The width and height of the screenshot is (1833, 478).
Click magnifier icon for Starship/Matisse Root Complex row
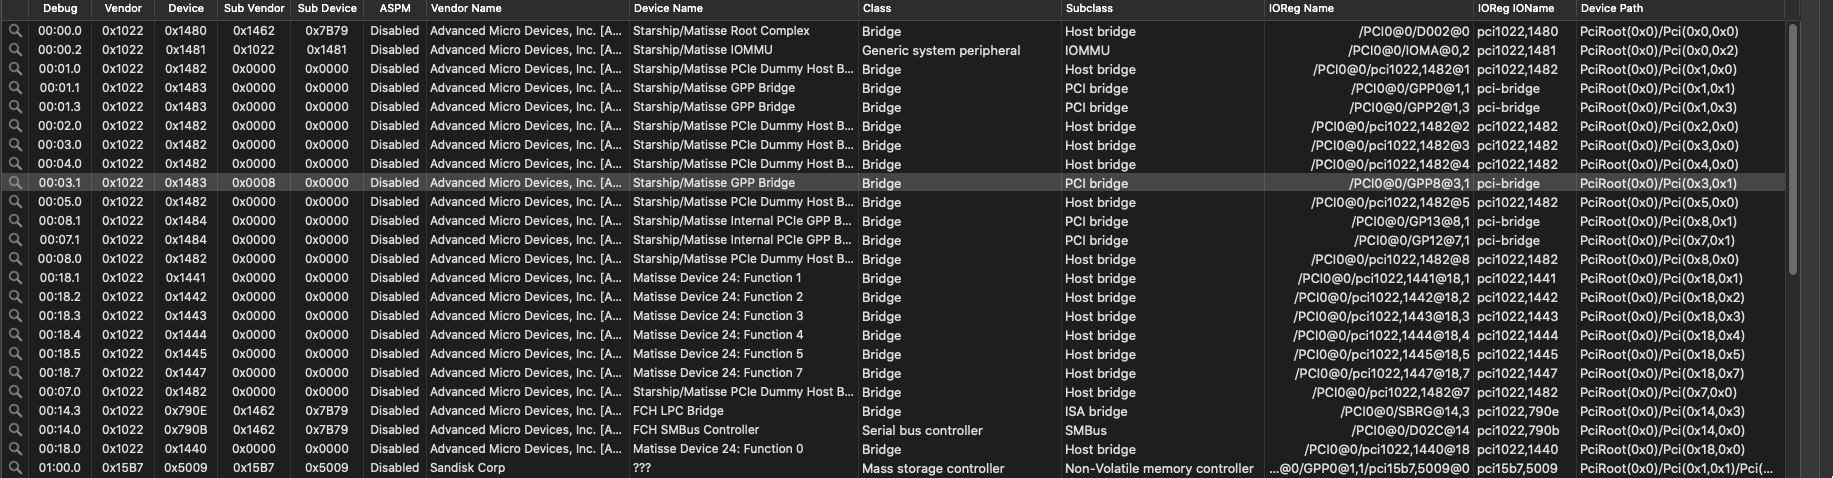pos(15,31)
